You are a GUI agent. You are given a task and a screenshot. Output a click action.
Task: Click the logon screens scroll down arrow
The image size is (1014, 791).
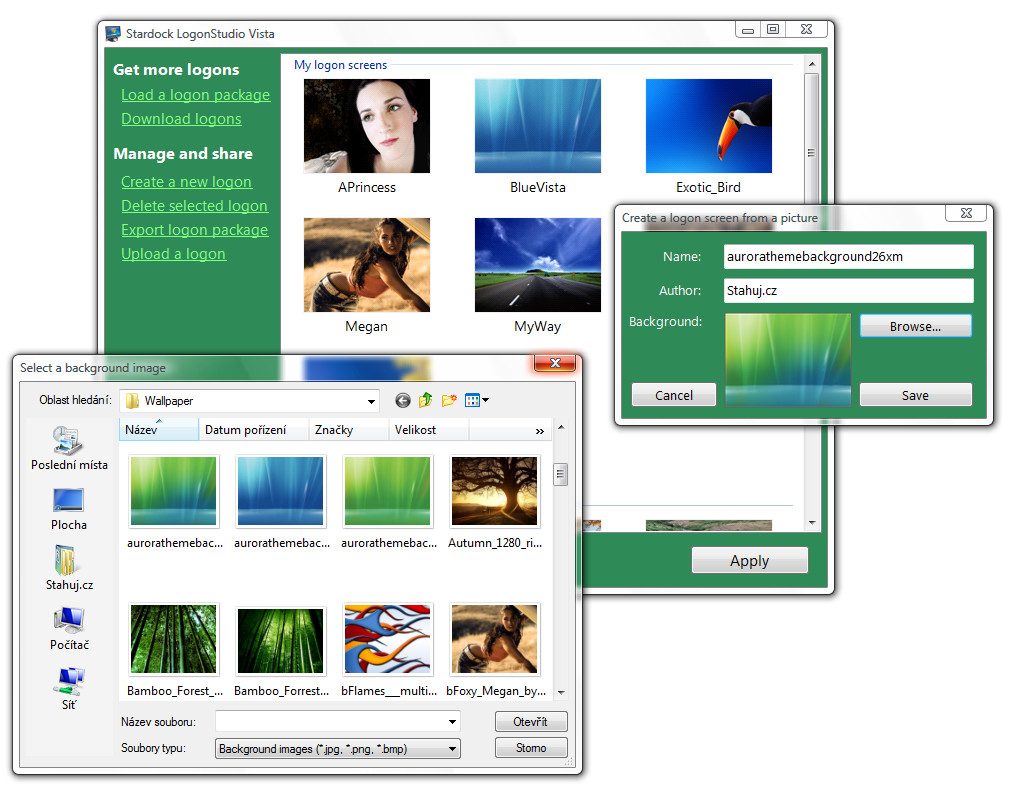pos(812,523)
